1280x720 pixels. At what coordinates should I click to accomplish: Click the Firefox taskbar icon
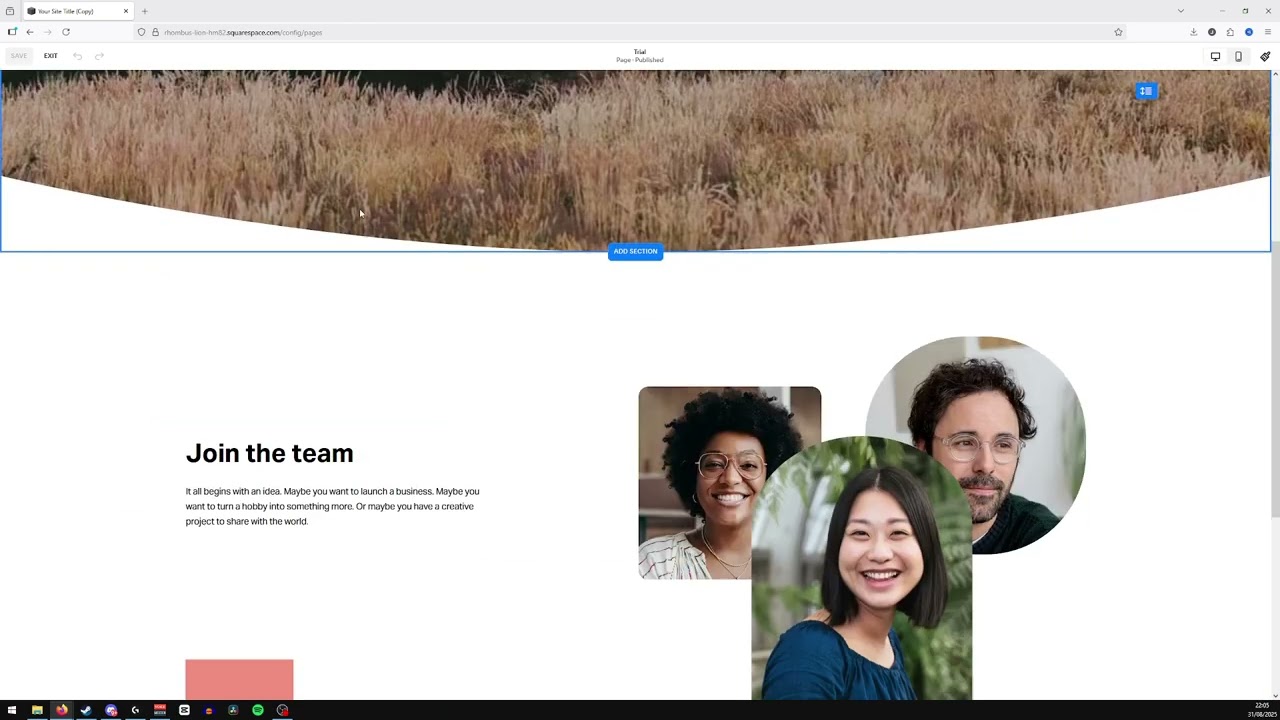61,710
